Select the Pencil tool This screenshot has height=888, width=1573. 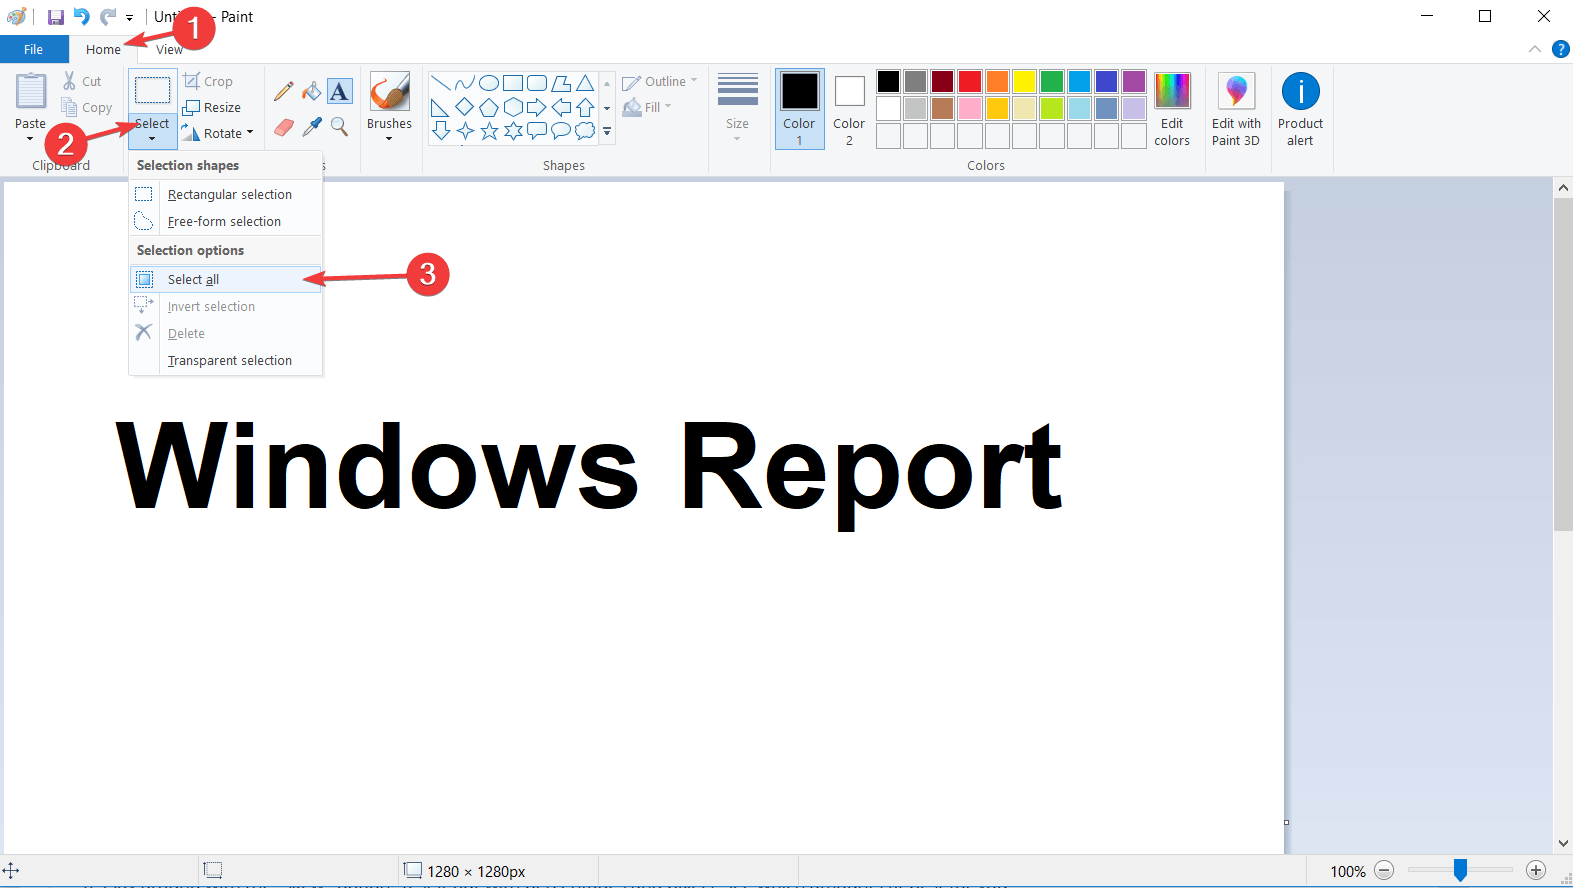point(284,92)
